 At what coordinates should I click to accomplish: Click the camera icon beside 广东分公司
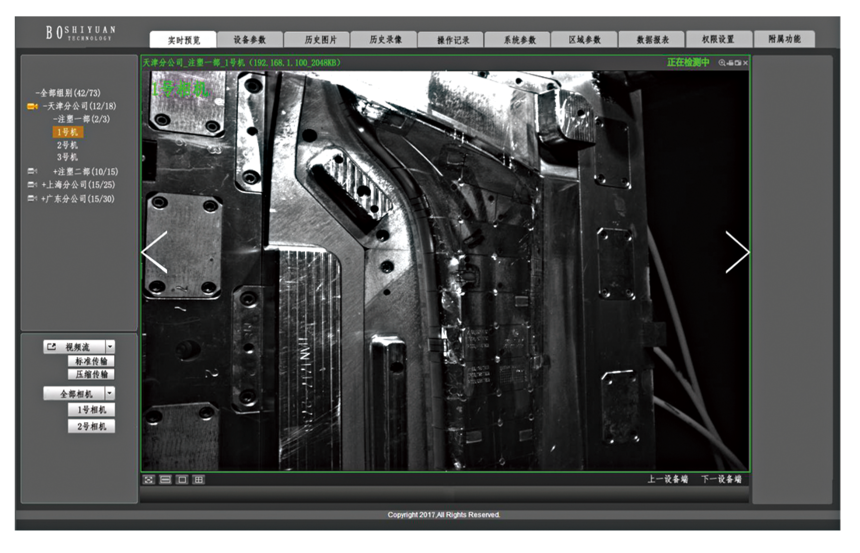[x=32, y=199]
